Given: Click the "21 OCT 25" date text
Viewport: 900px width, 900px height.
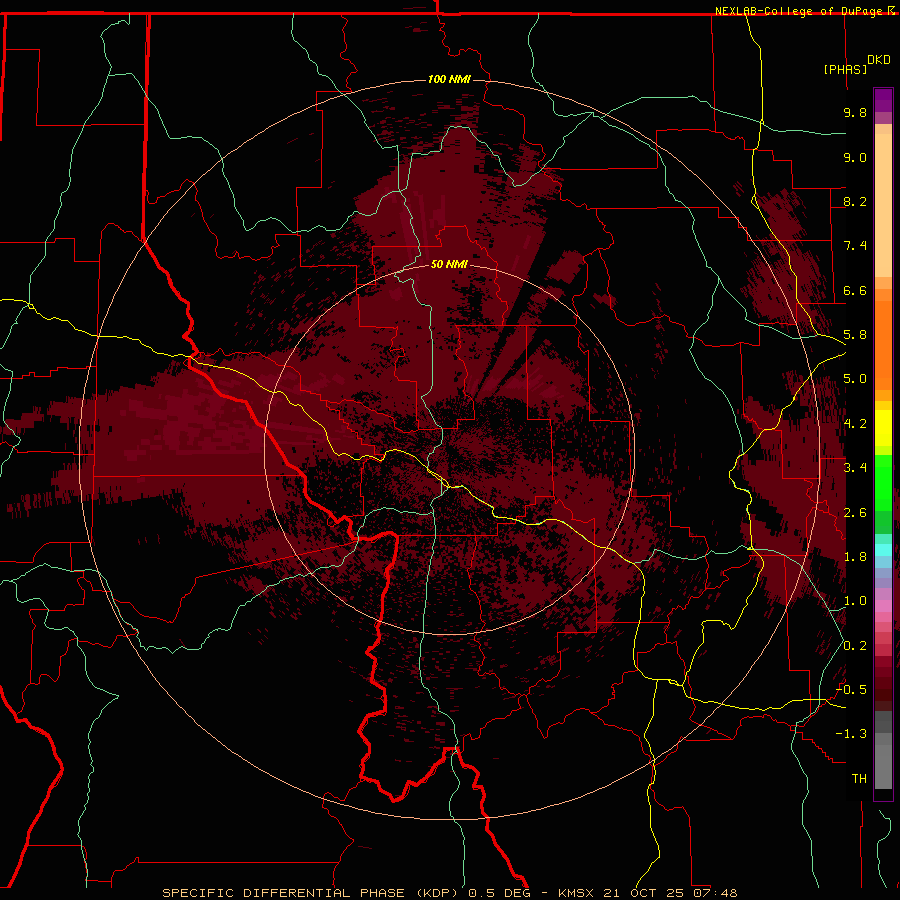Looking at the screenshot, I should pyautogui.click(x=643, y=893).
